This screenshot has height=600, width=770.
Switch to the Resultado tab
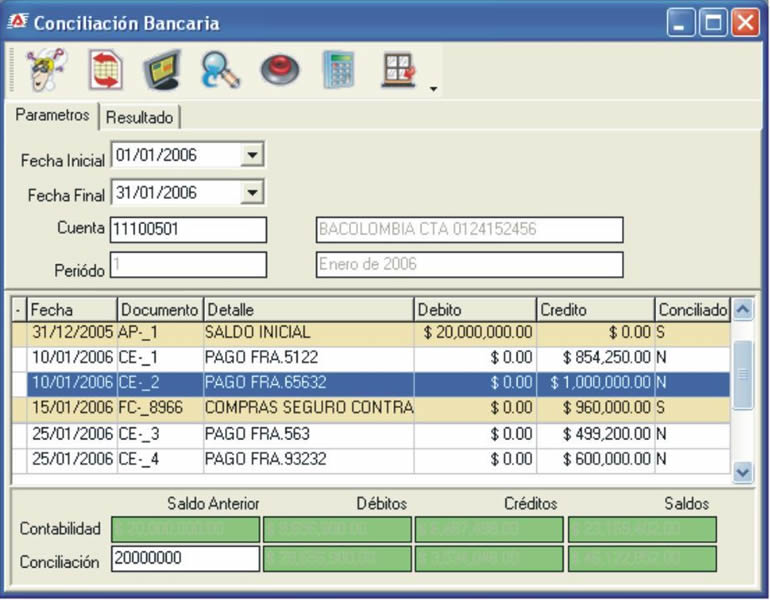[139, 117]
